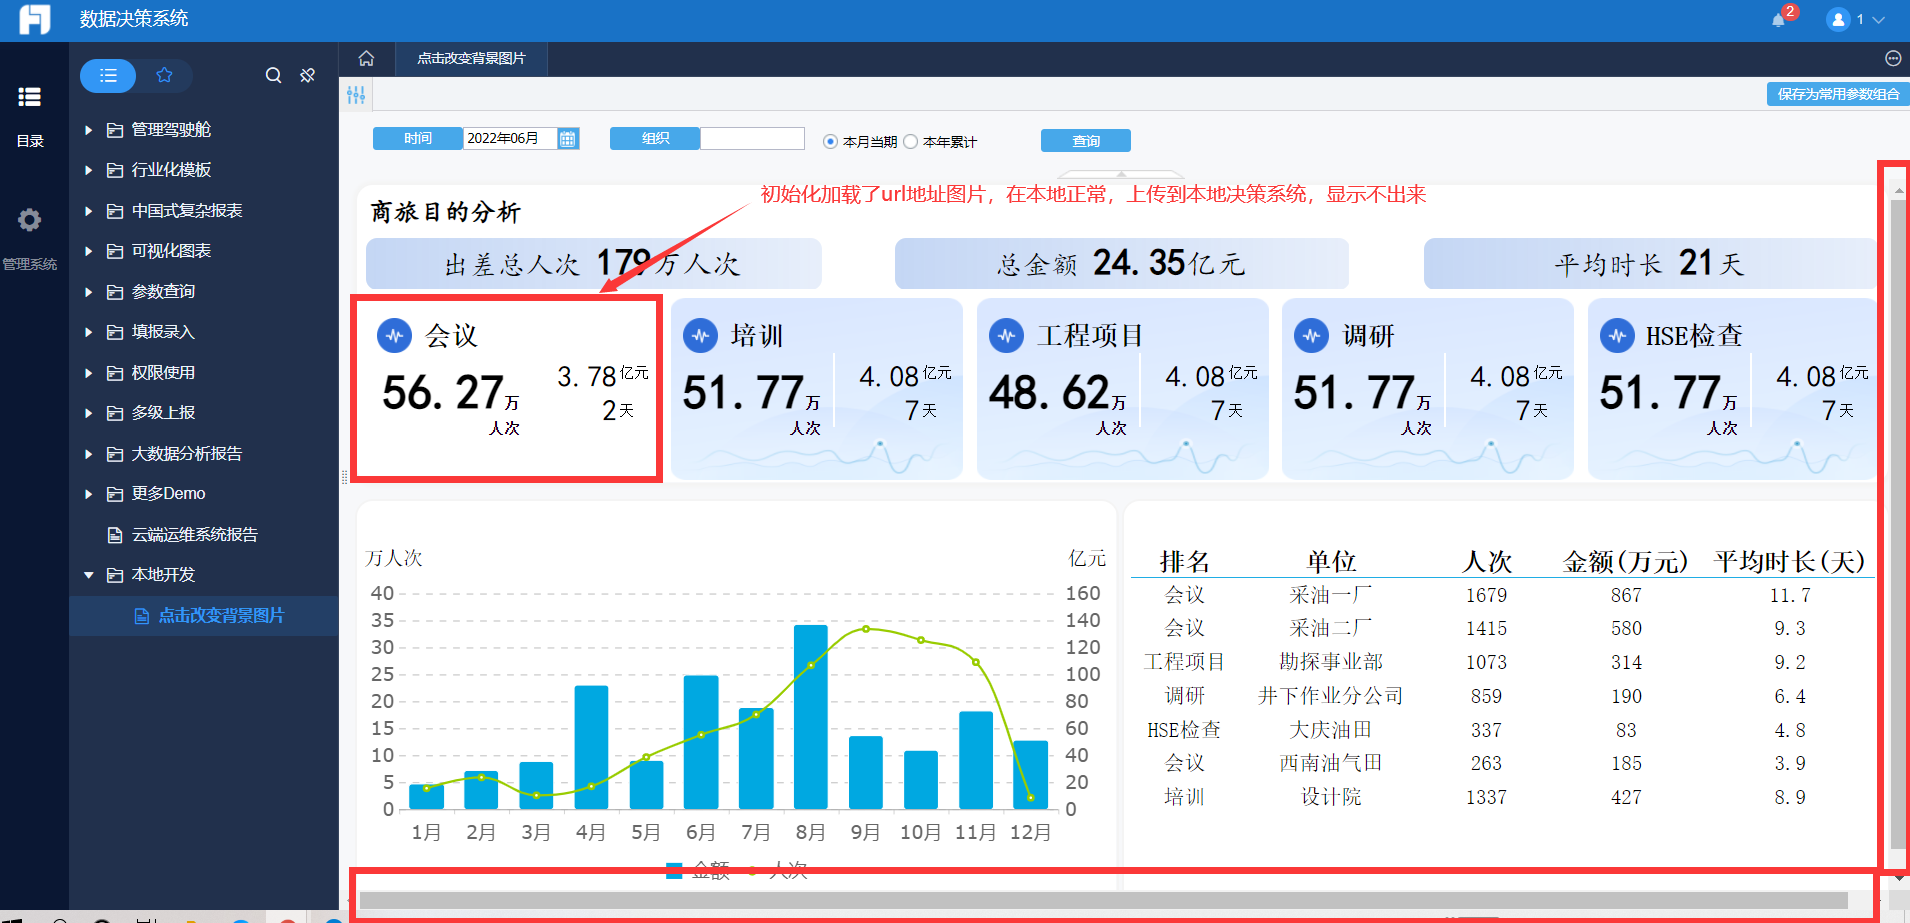Expand the 中国式复杂报表 folder arrow
Screen dimensions: 1910x923
88,211
